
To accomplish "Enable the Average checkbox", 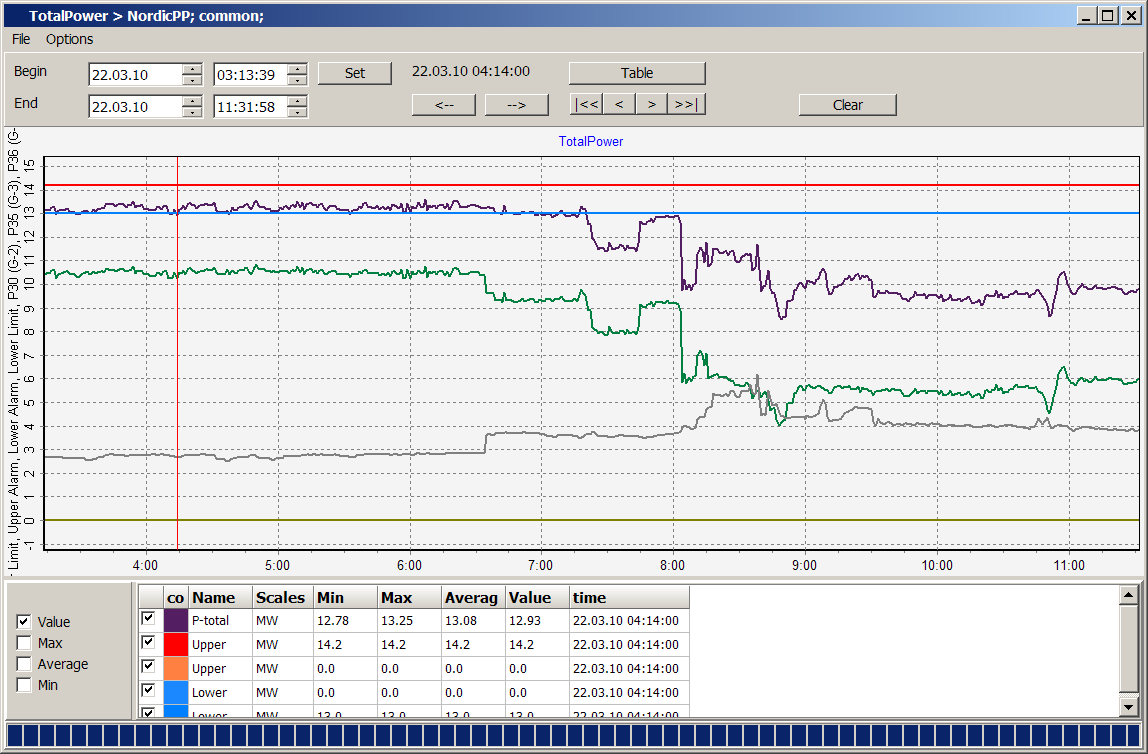I will 23,664.
